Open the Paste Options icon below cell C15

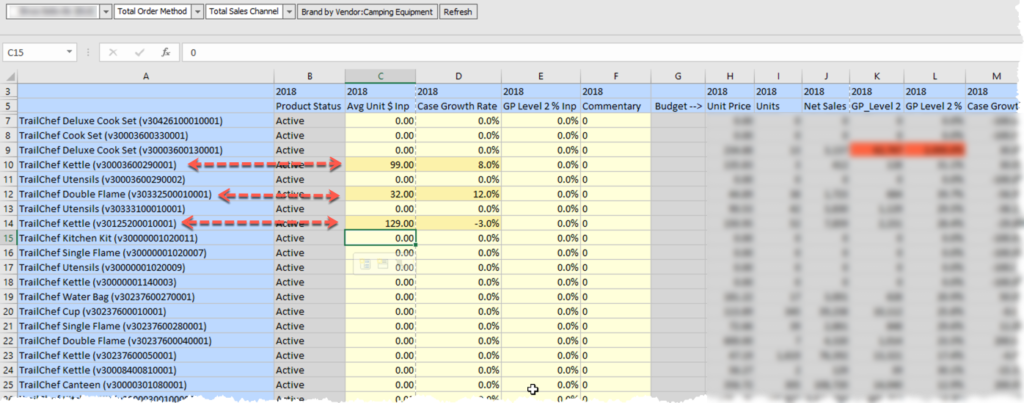click(x=366, y=263)
